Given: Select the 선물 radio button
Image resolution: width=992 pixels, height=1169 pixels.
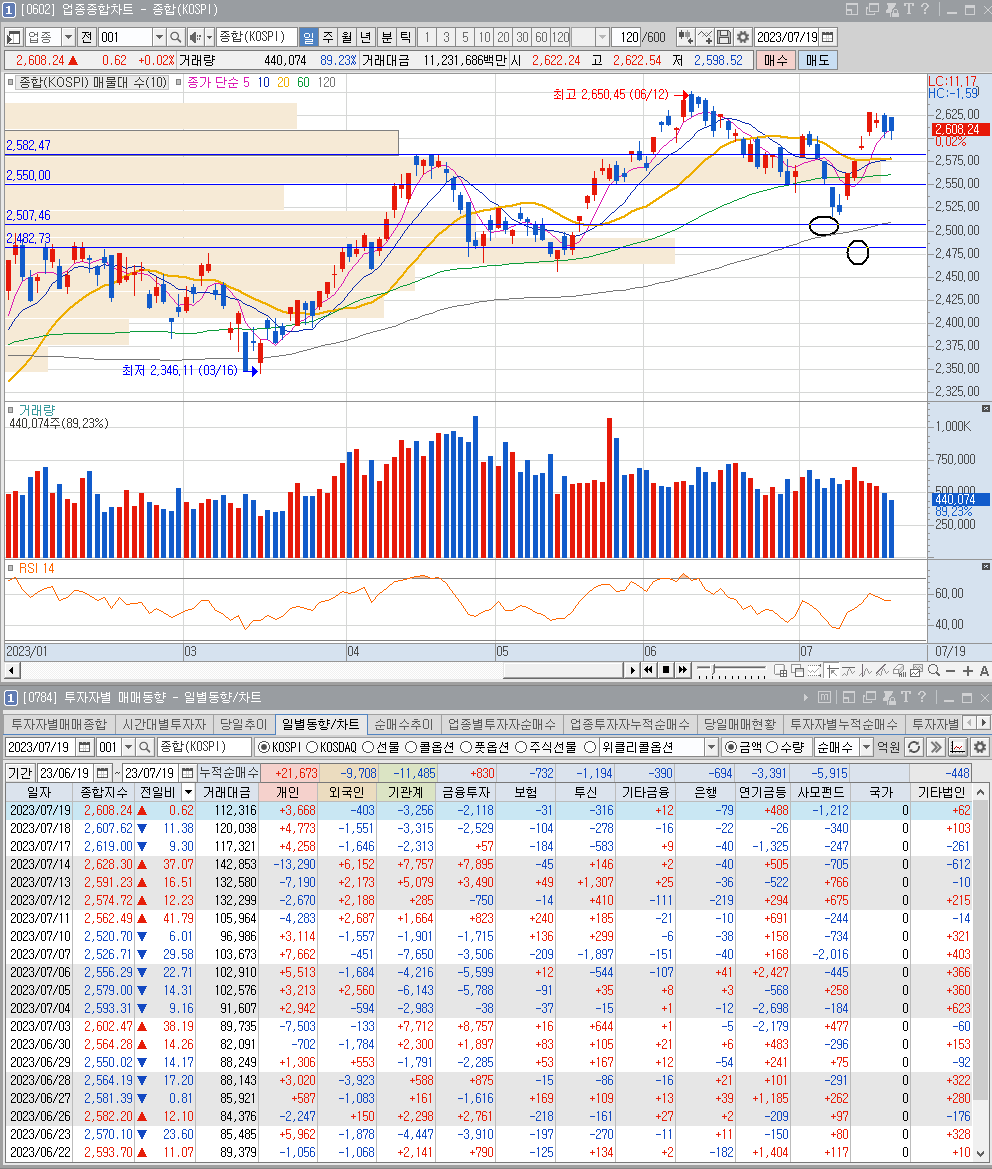Looking at the screenshot, I should (x=367, y=747).
